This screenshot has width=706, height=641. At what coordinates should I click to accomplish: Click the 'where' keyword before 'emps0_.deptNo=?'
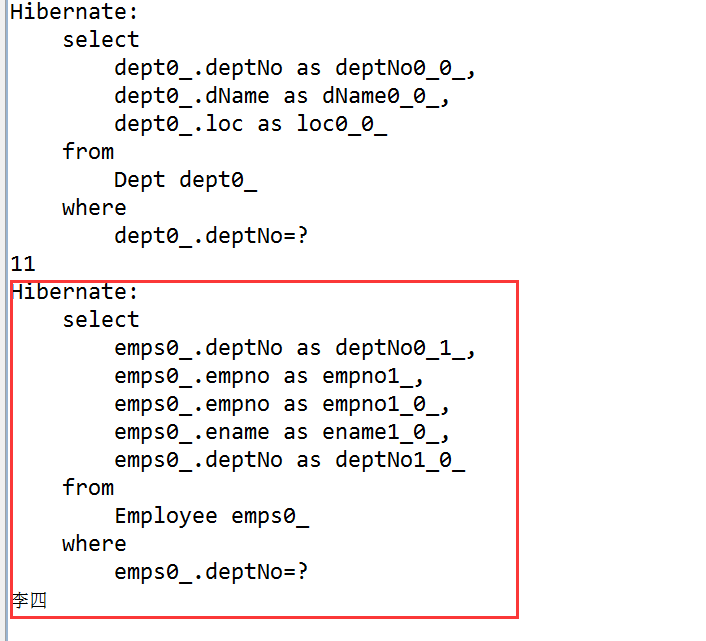click(x=95, y=544)
